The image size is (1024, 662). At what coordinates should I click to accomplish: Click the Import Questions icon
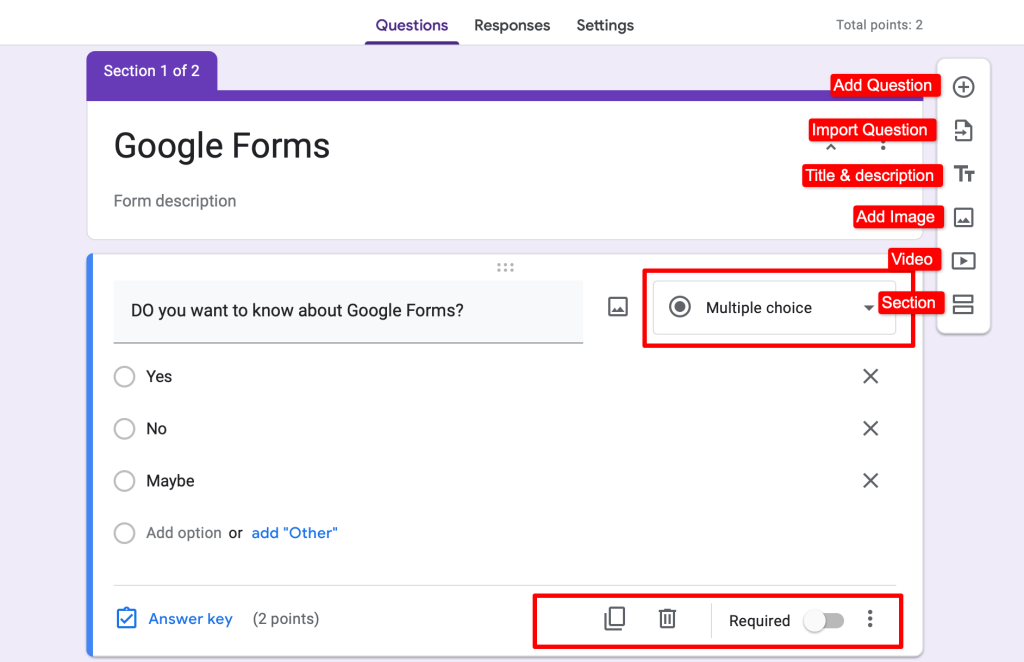(x=963, y=130)
